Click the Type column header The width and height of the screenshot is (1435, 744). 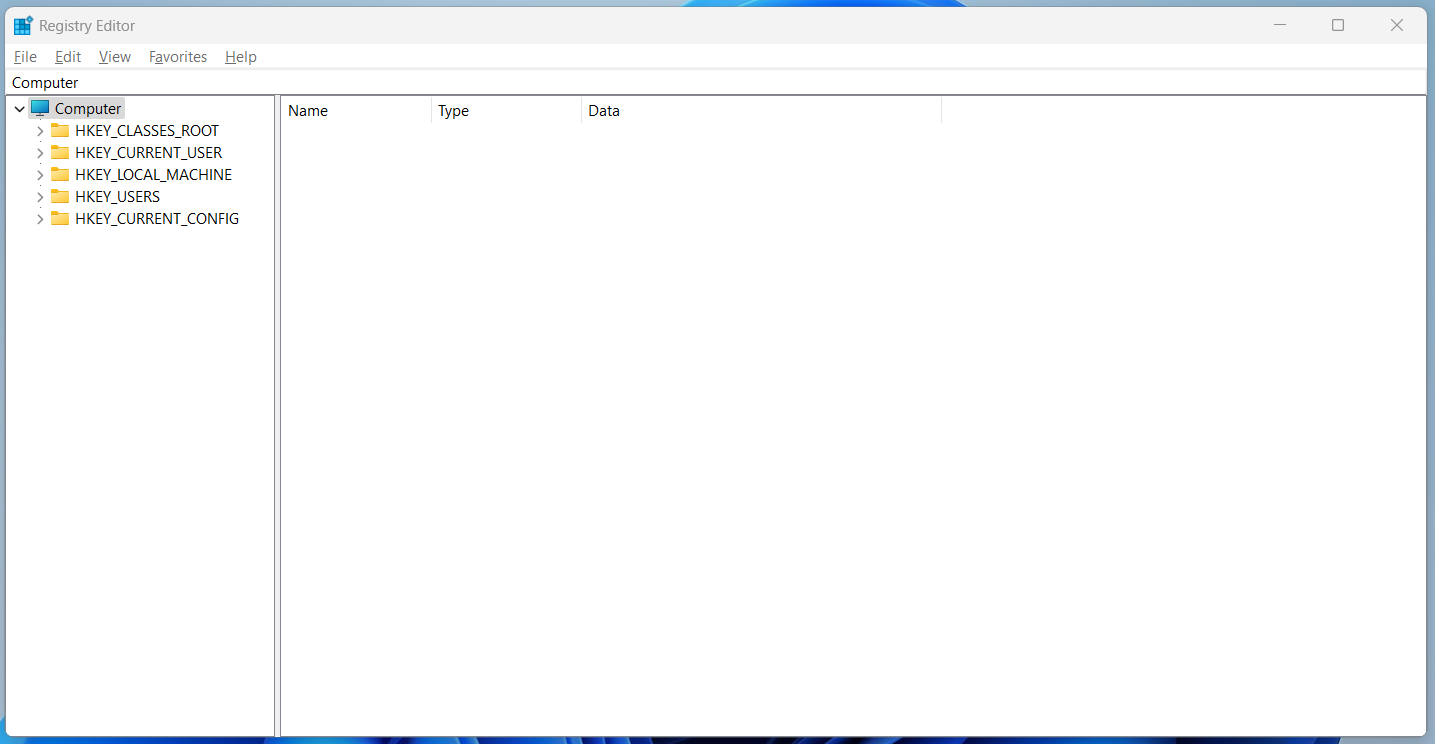click(x=506, y=111)
